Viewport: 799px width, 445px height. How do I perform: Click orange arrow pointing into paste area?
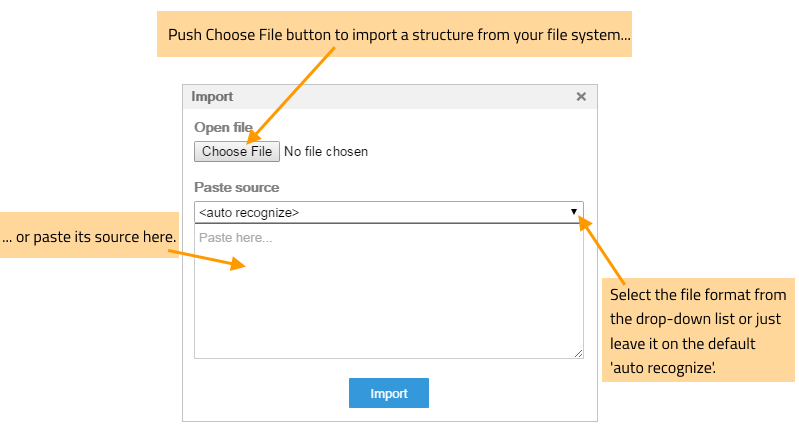[x=207, y=259]
